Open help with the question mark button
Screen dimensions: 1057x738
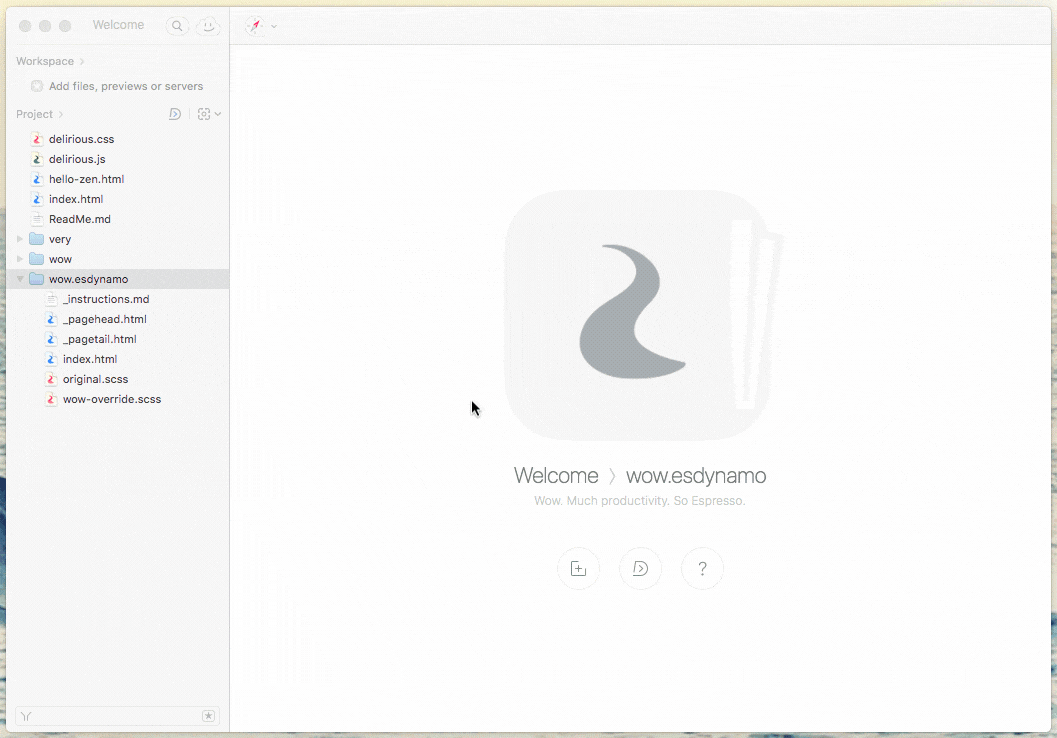(702, 569)
